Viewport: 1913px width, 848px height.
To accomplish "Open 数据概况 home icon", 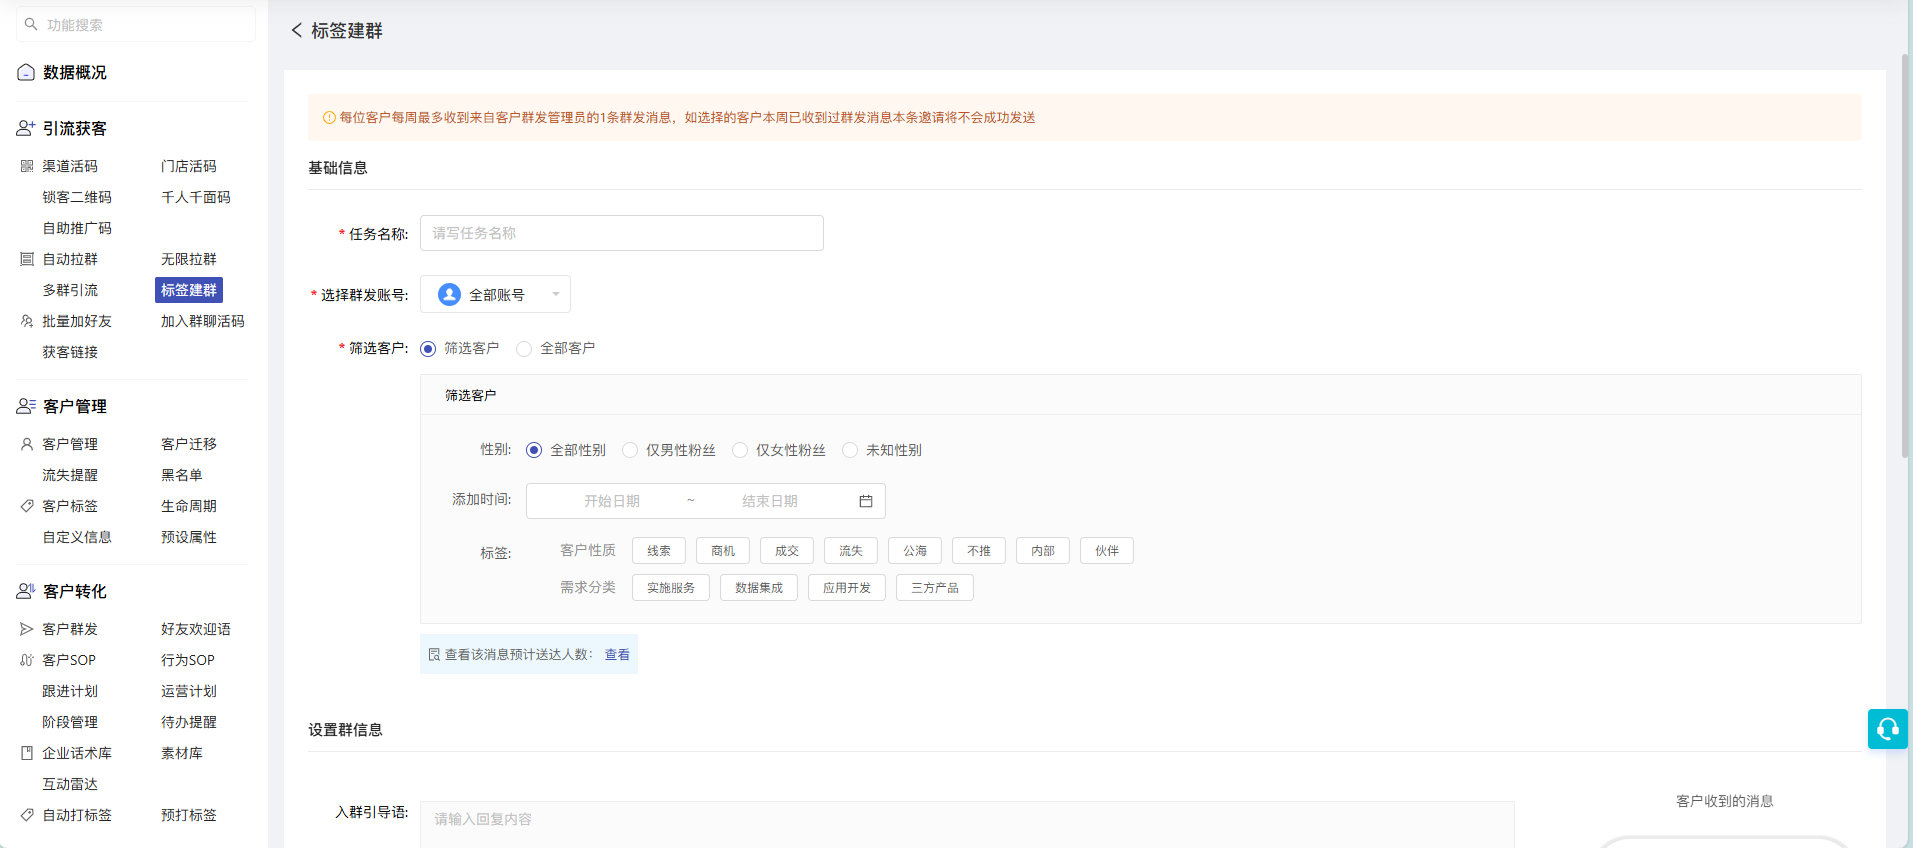I will click(26, 72).
